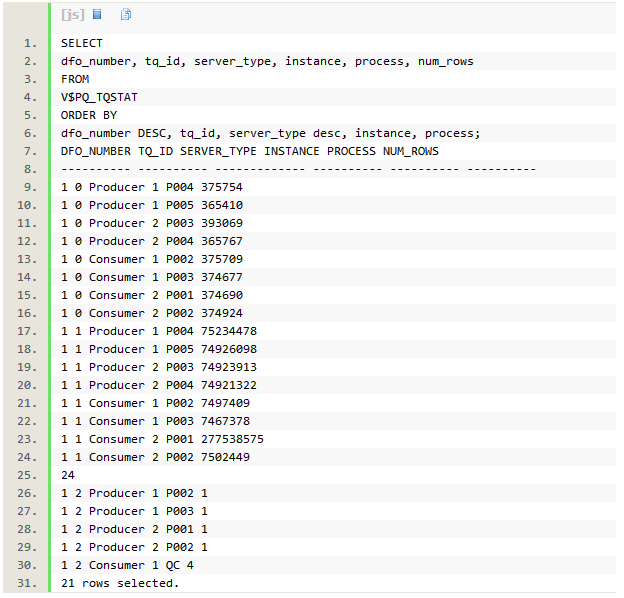This screenshot has height=598, width=624.
Task: Click the view source window icon
Action: coord(97,14)
